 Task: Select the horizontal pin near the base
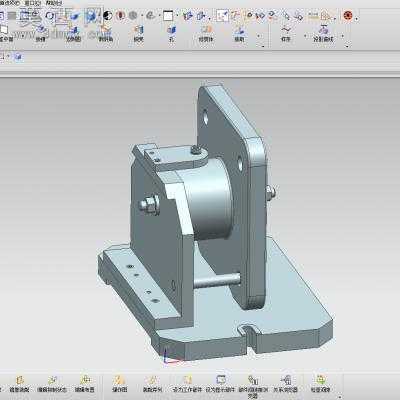(x=217, y=280)
